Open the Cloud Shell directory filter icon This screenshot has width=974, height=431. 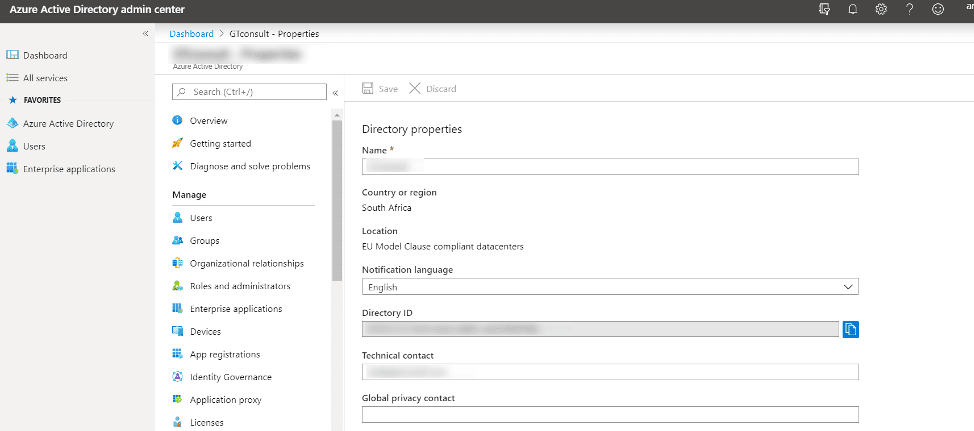tap(824, 9)
